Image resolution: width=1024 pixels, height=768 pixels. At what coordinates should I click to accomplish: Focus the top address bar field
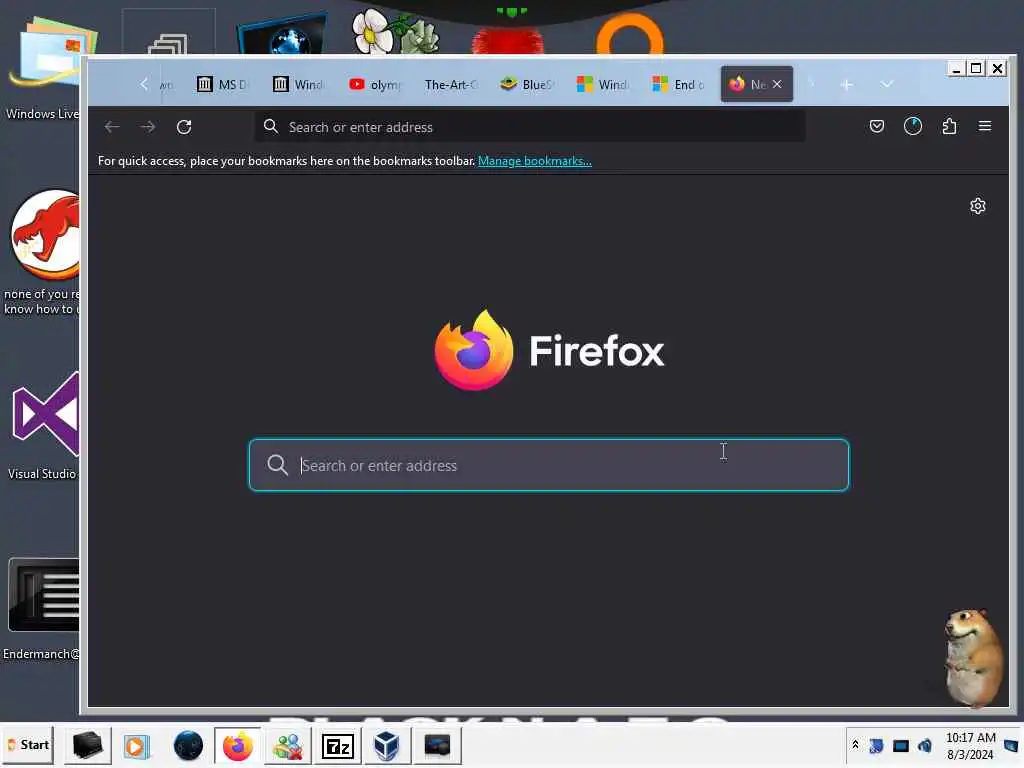coord(530,127)
